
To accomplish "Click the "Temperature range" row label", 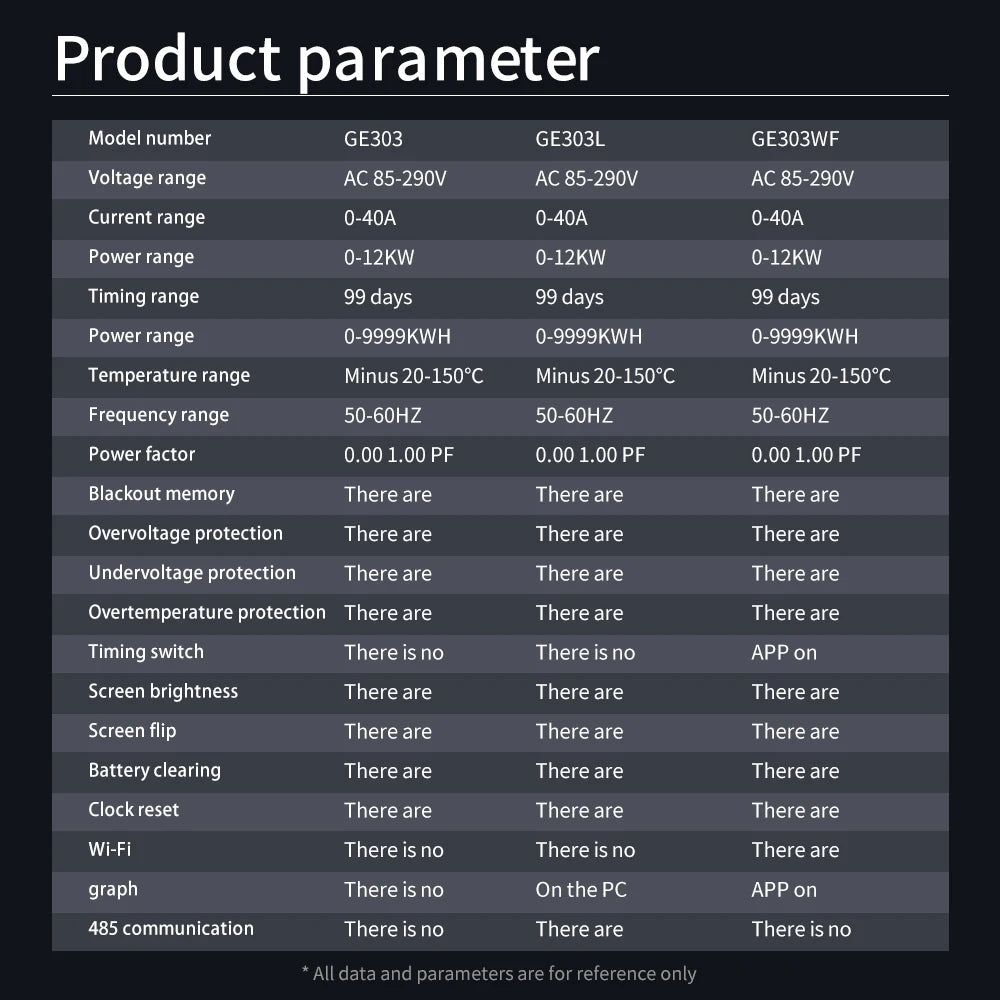I will coord(169,375).
